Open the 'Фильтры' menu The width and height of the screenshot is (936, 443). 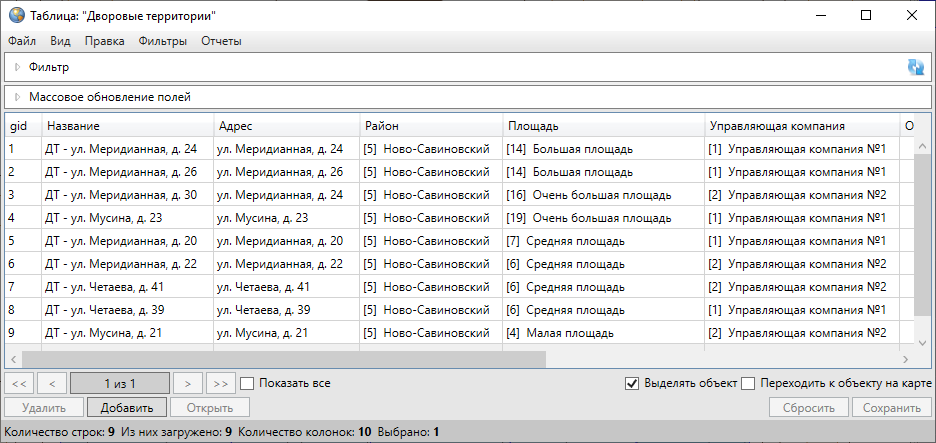163,41
